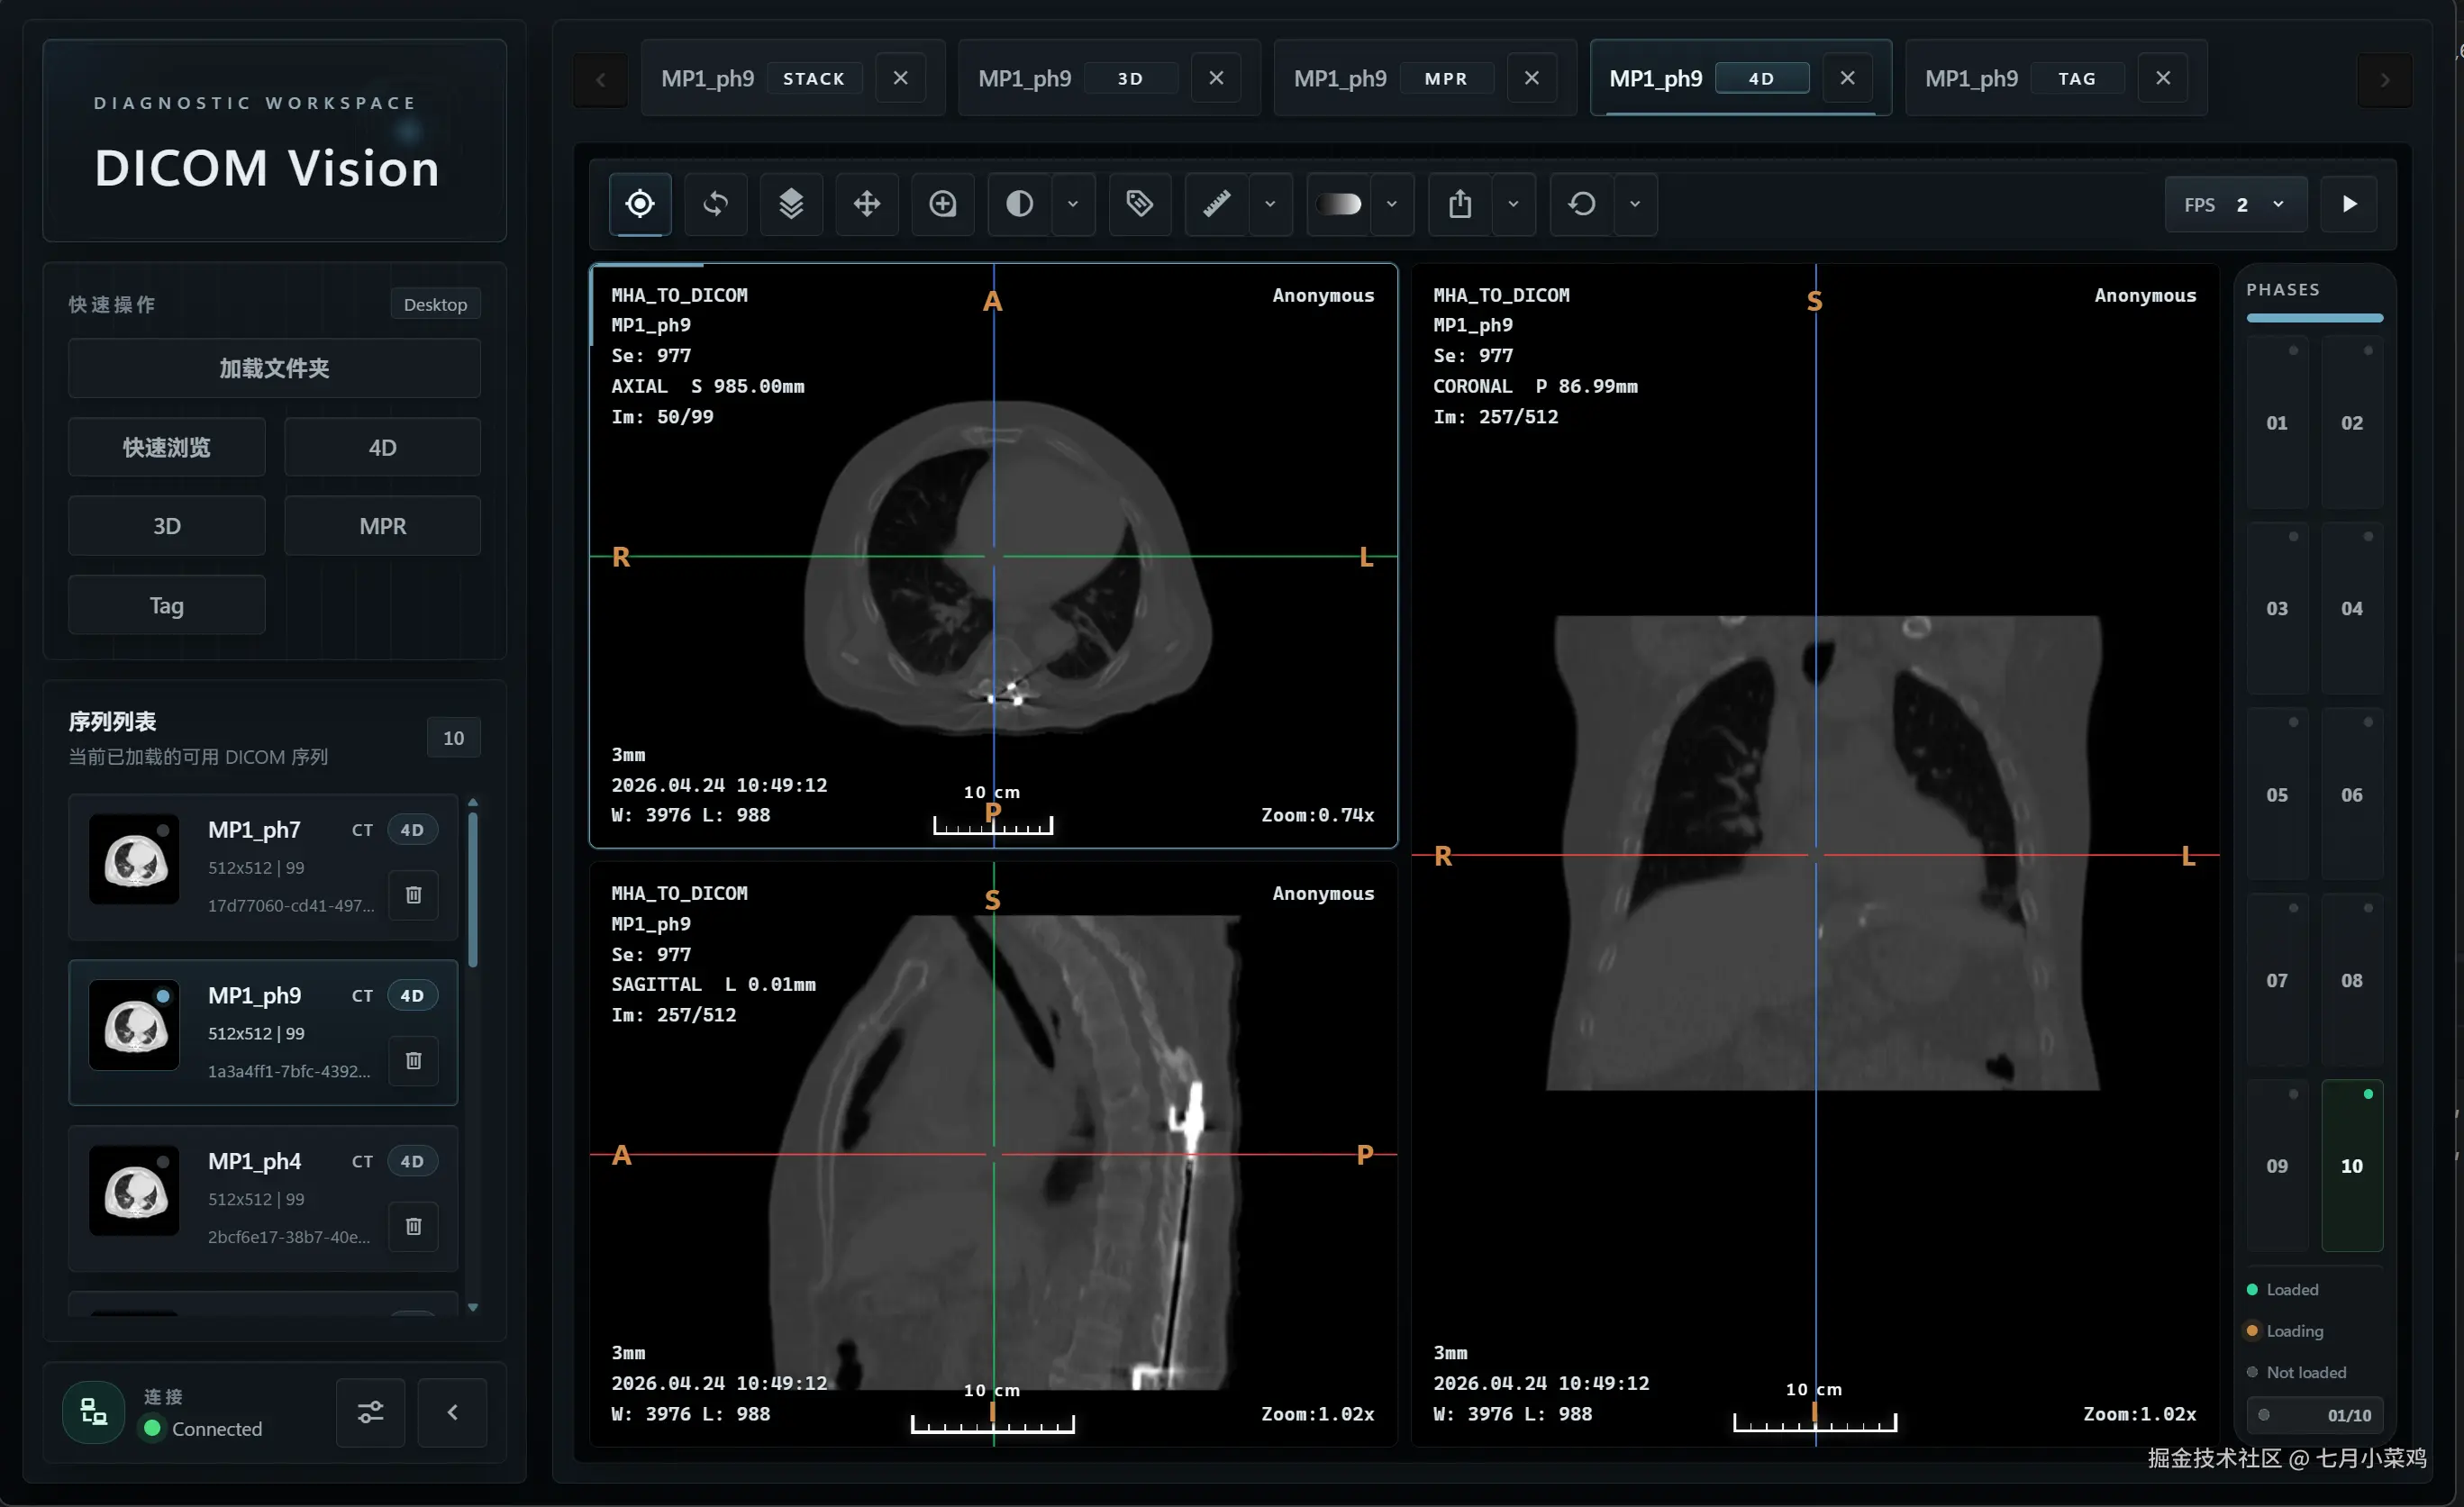Select phase 08

(2352, 980)
